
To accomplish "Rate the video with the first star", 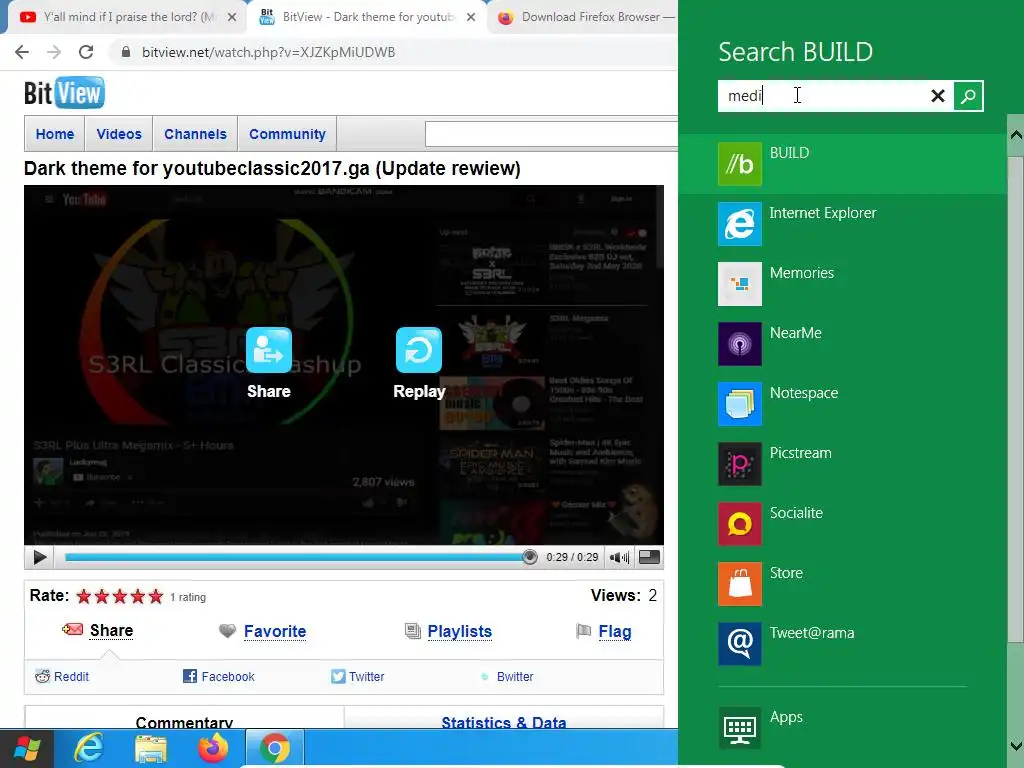I will pos(84,596).
